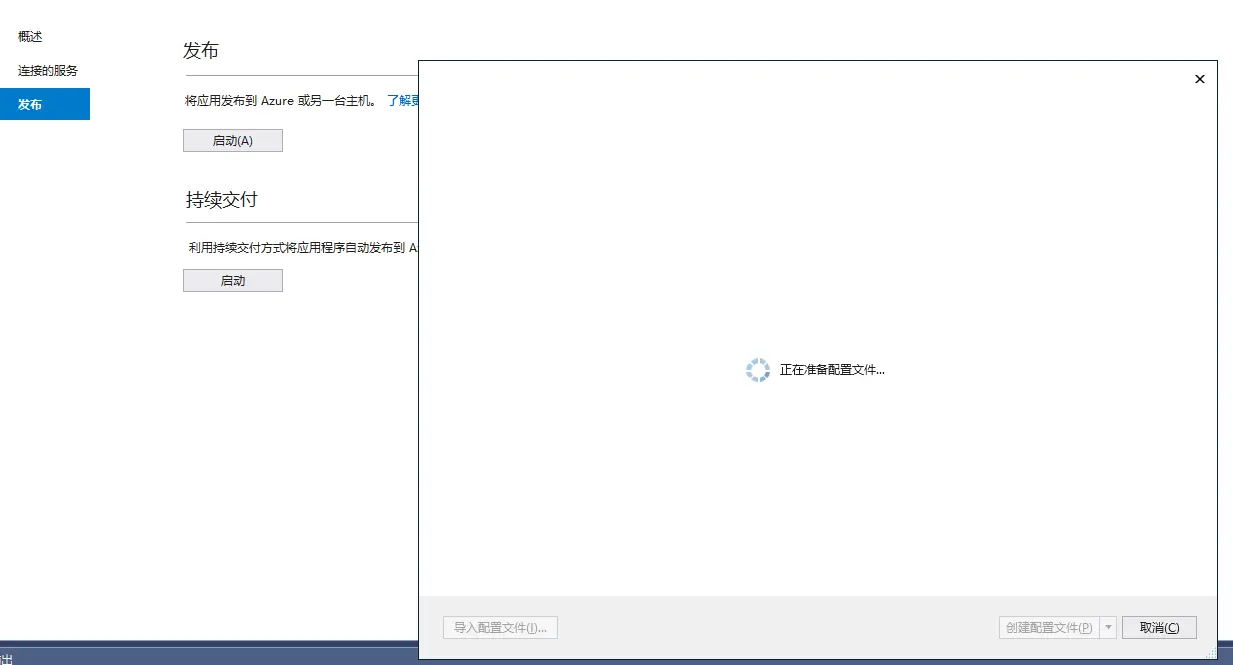Click 创建配置文件(P) to create a profile

click(x=1048, y=627)
